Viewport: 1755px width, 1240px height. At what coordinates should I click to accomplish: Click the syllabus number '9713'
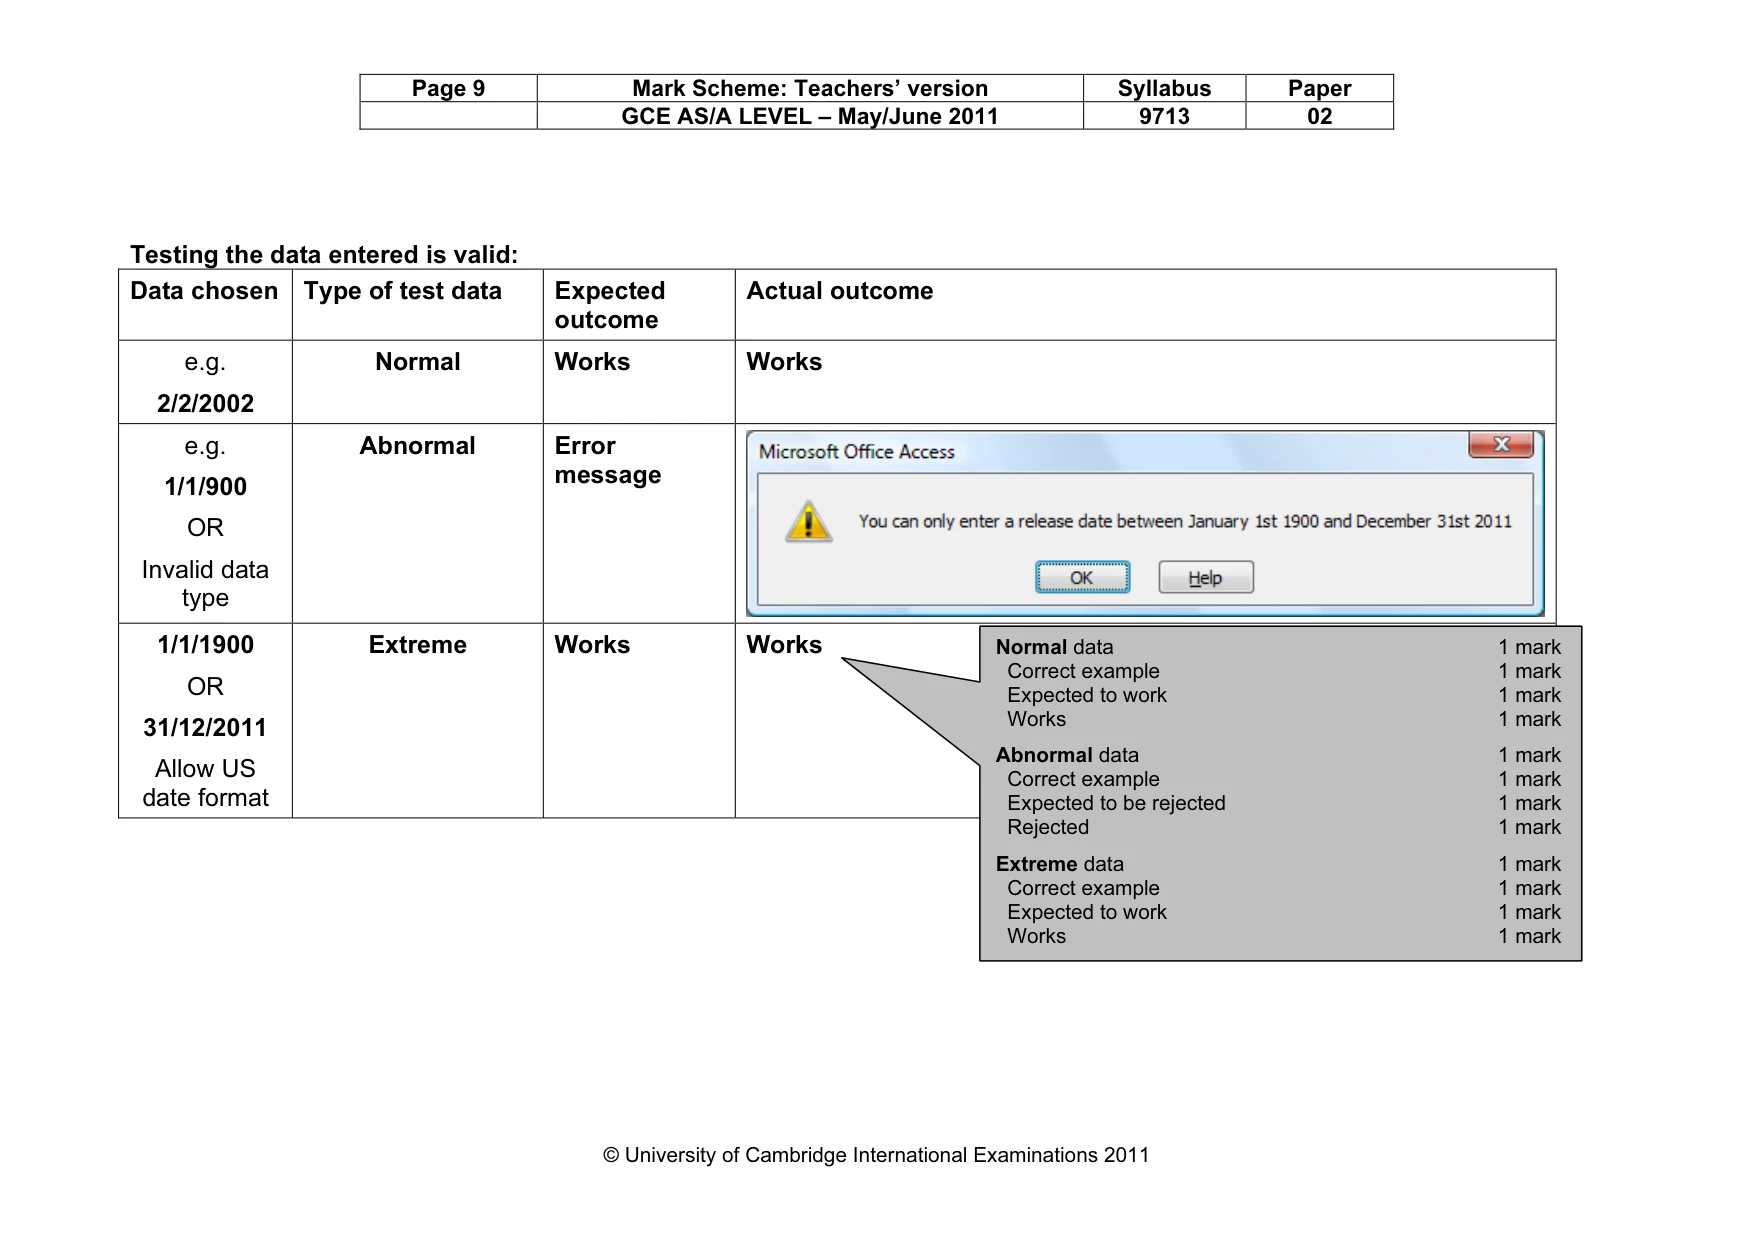pos(1164,116)
